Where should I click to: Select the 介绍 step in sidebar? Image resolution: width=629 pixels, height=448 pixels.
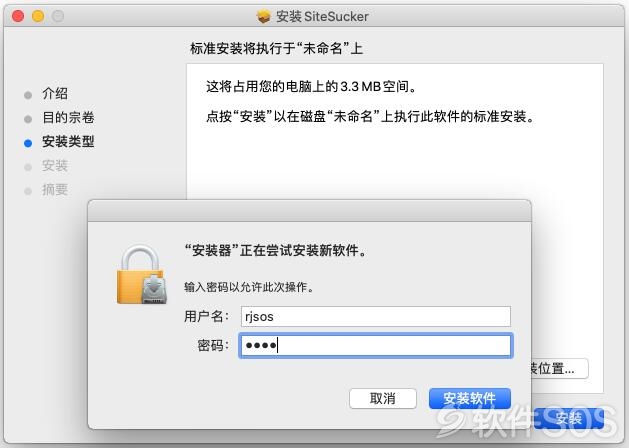(55, 93)
